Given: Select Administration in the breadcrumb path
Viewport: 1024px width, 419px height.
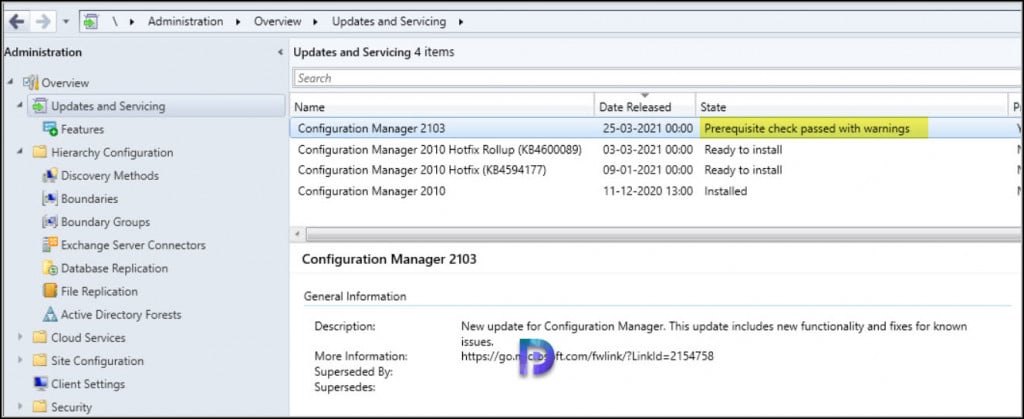Looking at the screenshot, I should click(x=185, y=22).
